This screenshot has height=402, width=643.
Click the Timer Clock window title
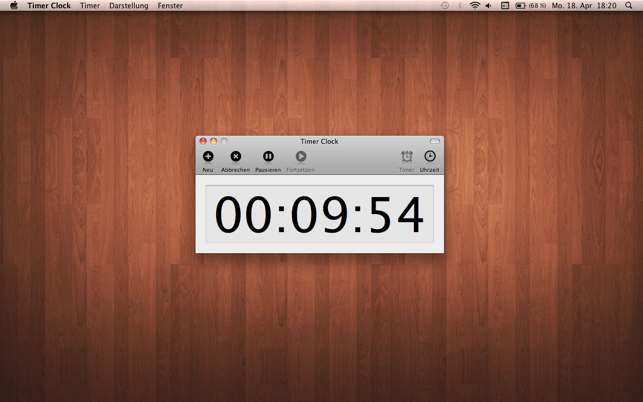point(319,141)
